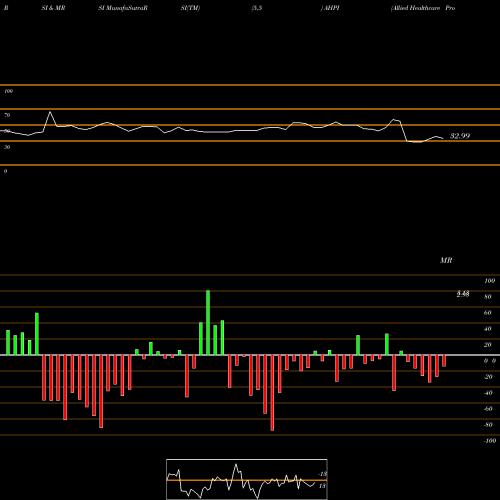
Task: Click the MR axis label 100 at right
Action: [490, 281]
